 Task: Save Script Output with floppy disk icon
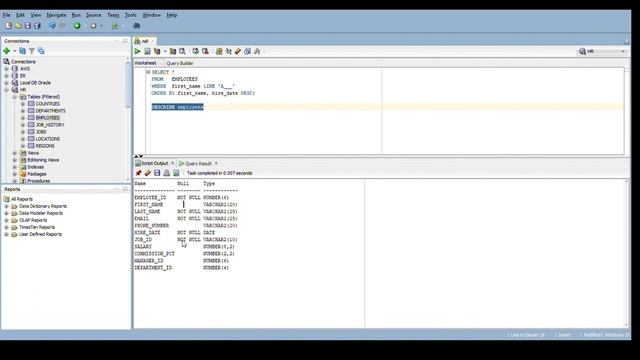click(x=157, y=173)
